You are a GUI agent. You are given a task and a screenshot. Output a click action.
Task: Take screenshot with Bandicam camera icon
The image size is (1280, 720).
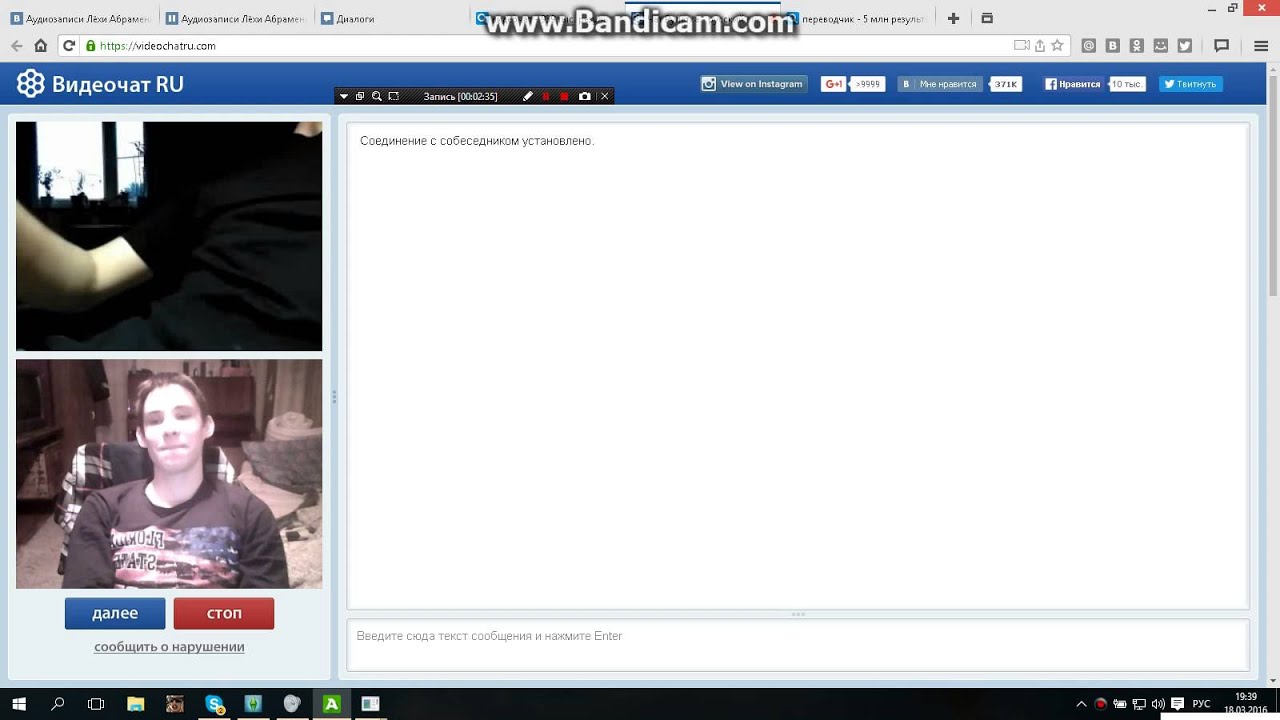(585, 97)
